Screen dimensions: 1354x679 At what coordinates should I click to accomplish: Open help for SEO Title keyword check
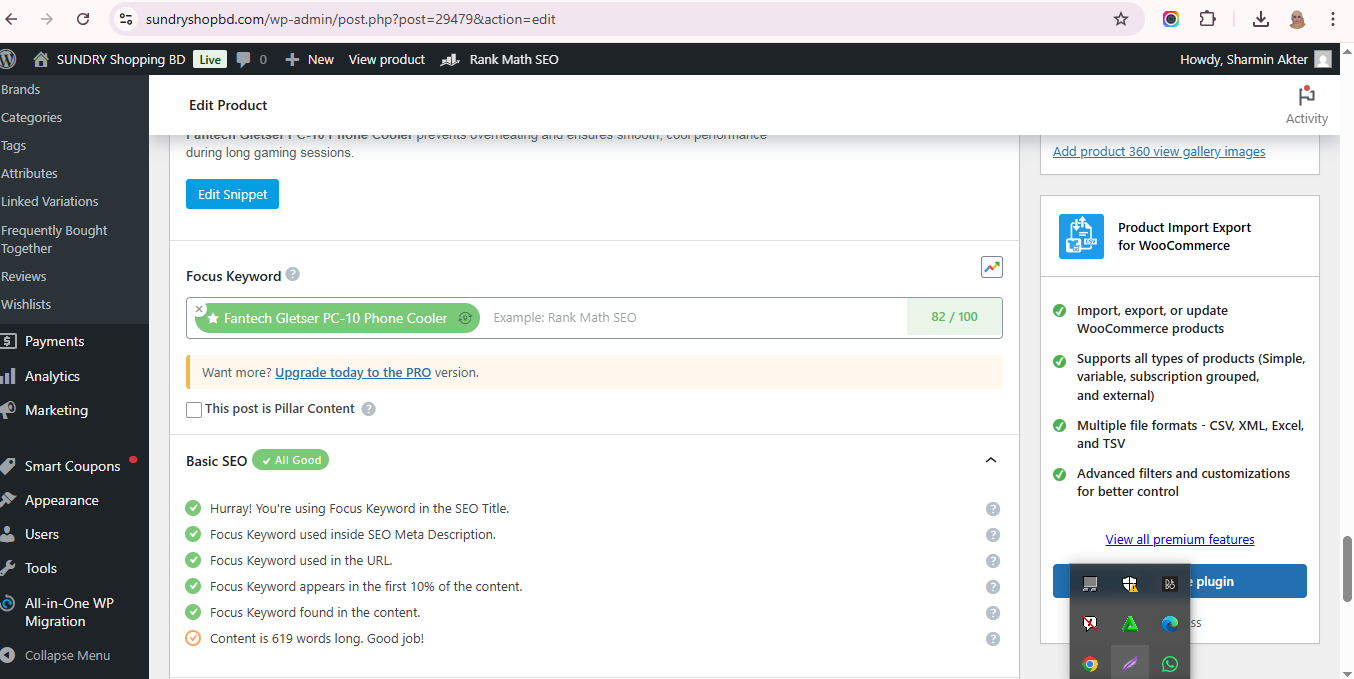point(993,509)
